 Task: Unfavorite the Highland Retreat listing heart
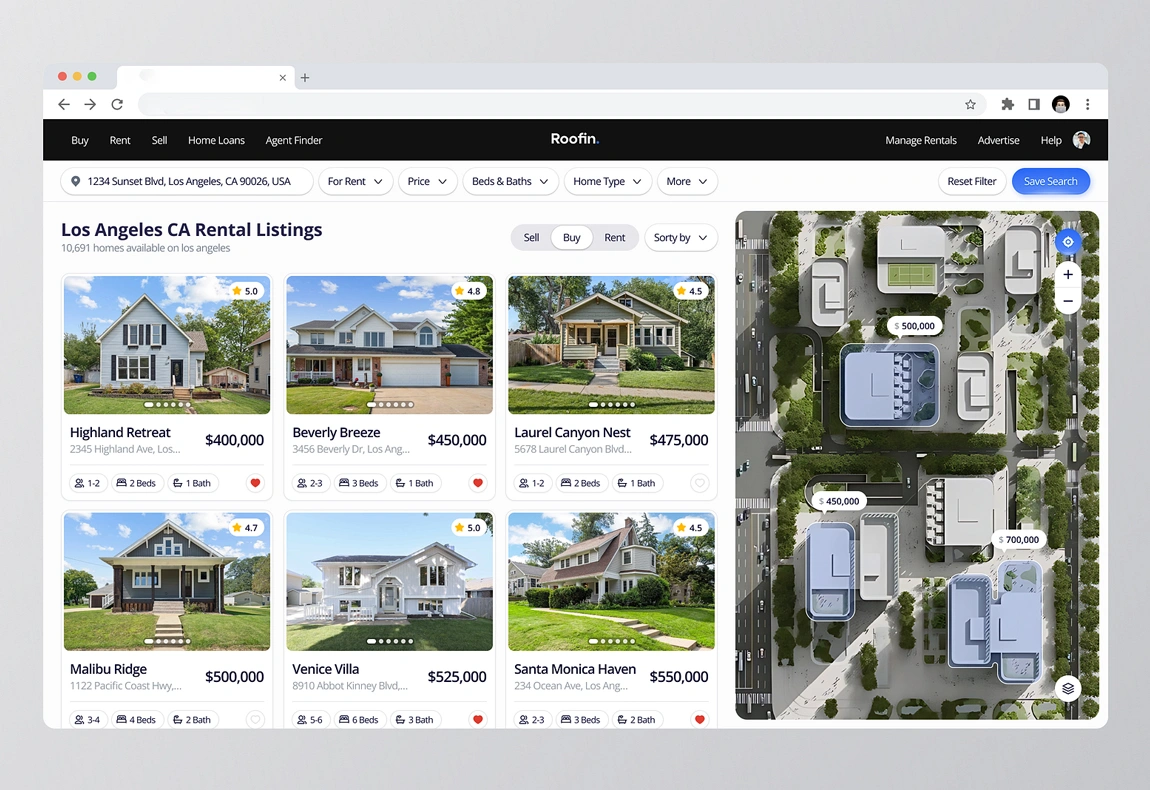(255, 483)
